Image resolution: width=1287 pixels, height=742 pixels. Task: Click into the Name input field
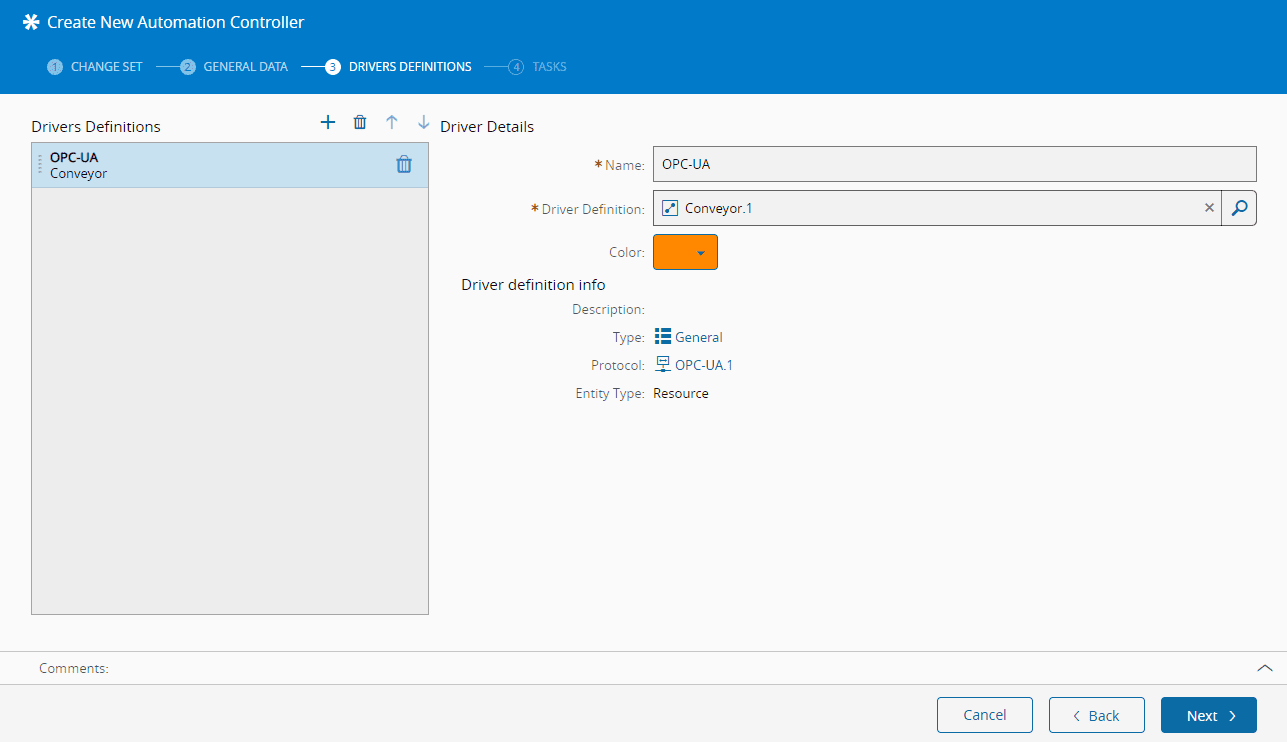click(x=953, y=164)
